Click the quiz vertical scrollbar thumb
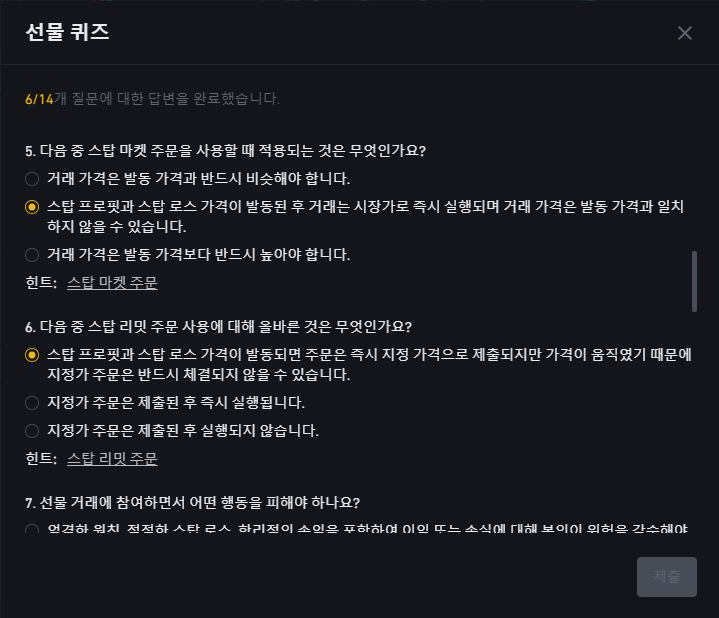Viewport: 719px width, 618px height. (694, 281)
